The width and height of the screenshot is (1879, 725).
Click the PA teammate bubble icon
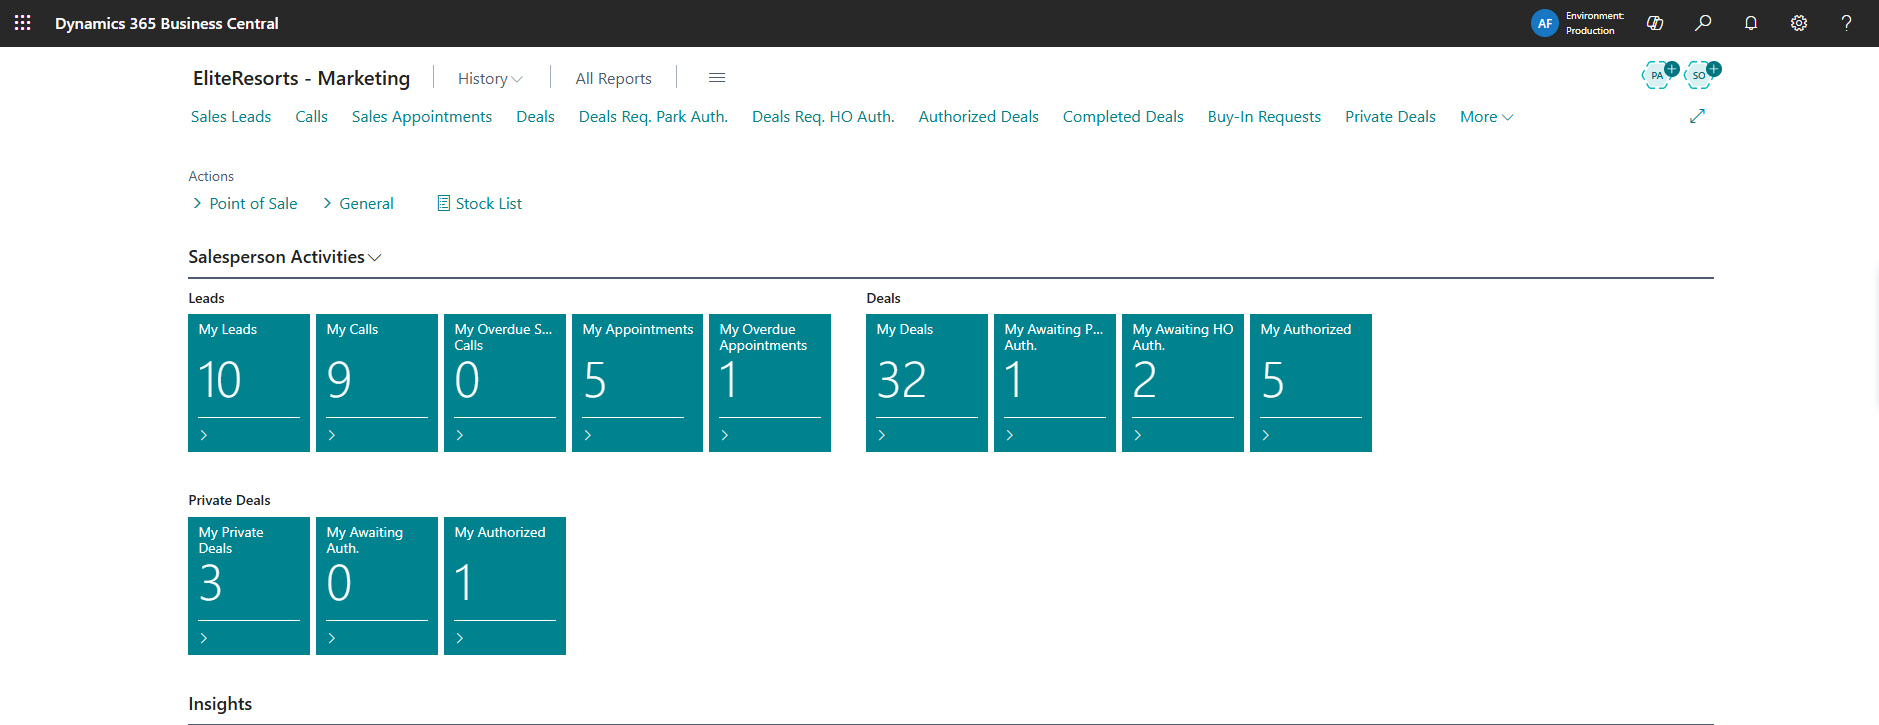[1659, 75]
